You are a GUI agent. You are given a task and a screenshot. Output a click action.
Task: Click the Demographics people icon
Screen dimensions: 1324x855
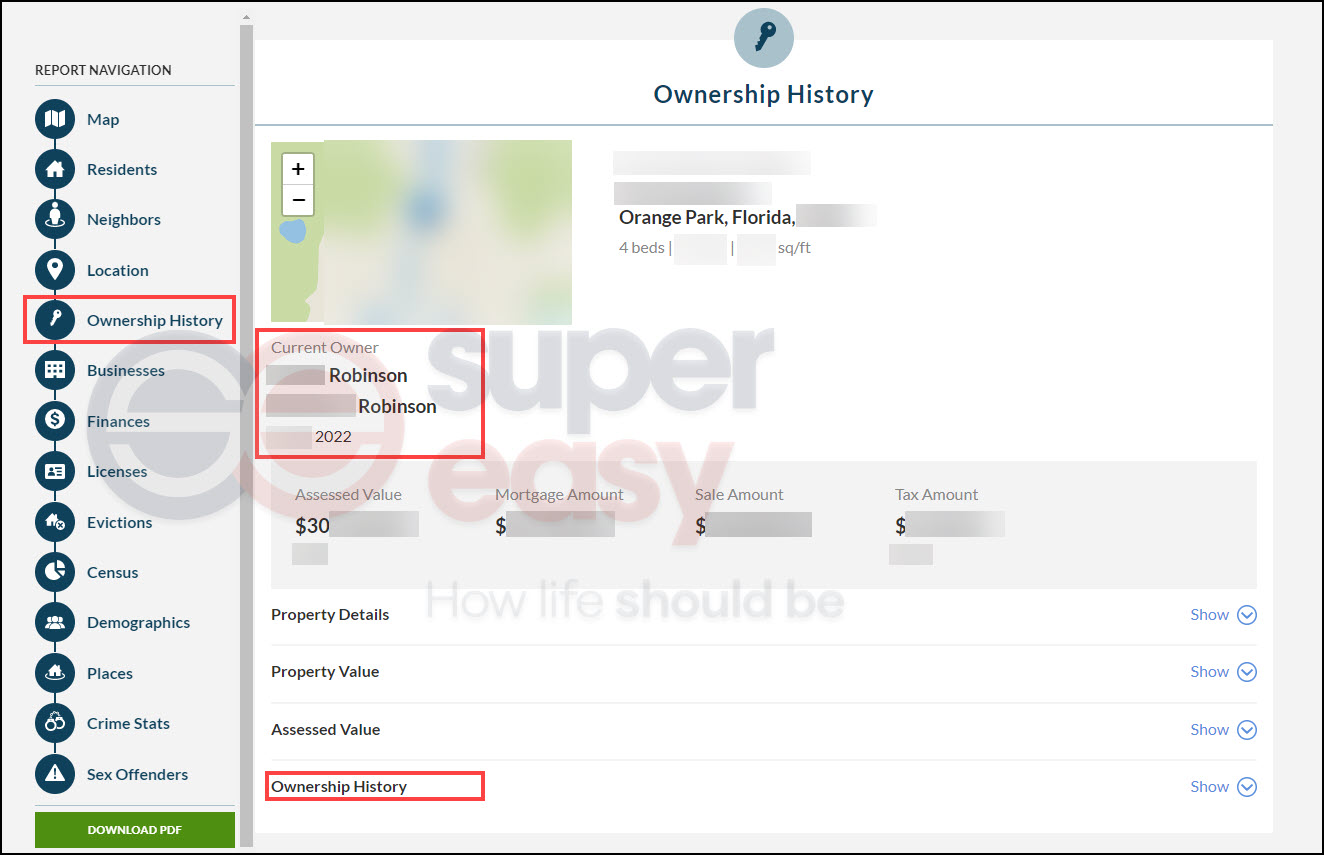coord(55,622)
